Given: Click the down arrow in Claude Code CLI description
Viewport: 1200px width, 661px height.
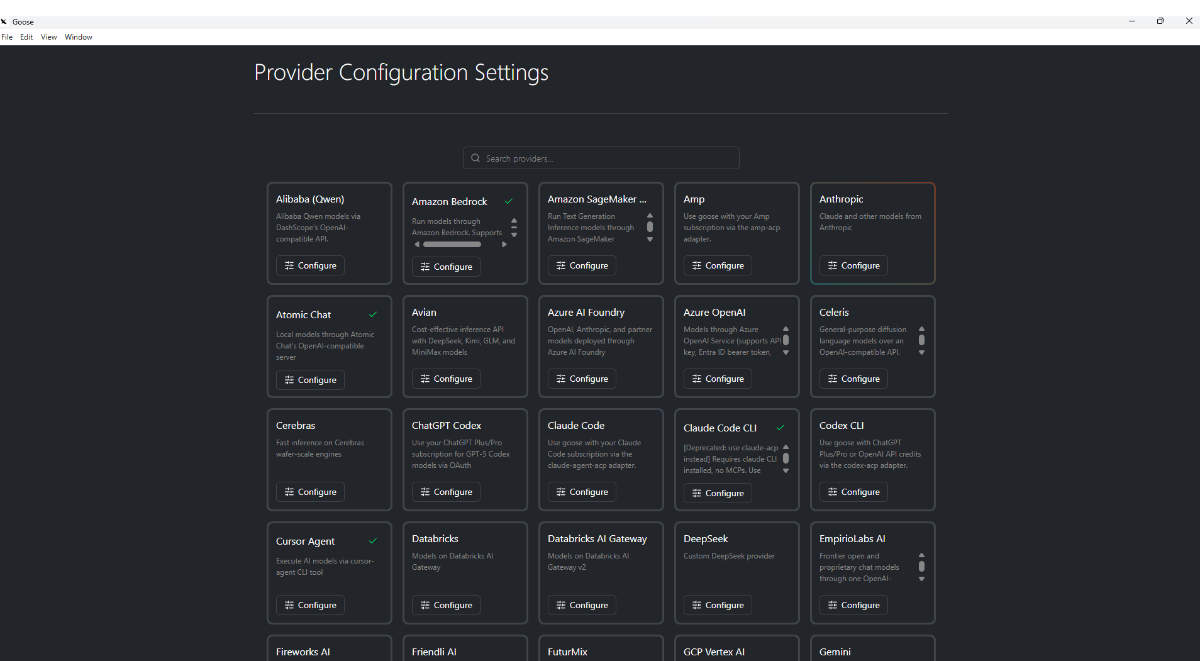Looking at the screenshot, I should pos(786,471).
